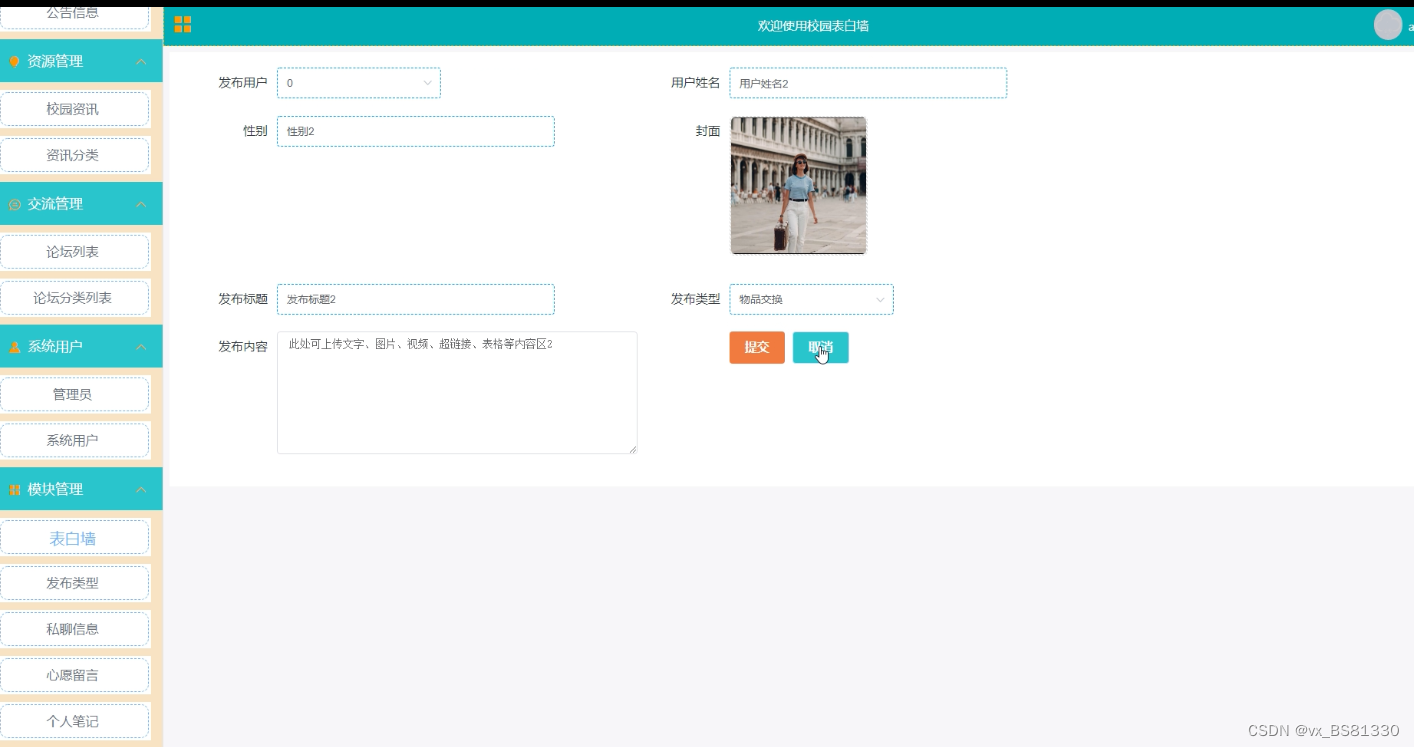Open 公告信息 menu item

pos(74,13)
